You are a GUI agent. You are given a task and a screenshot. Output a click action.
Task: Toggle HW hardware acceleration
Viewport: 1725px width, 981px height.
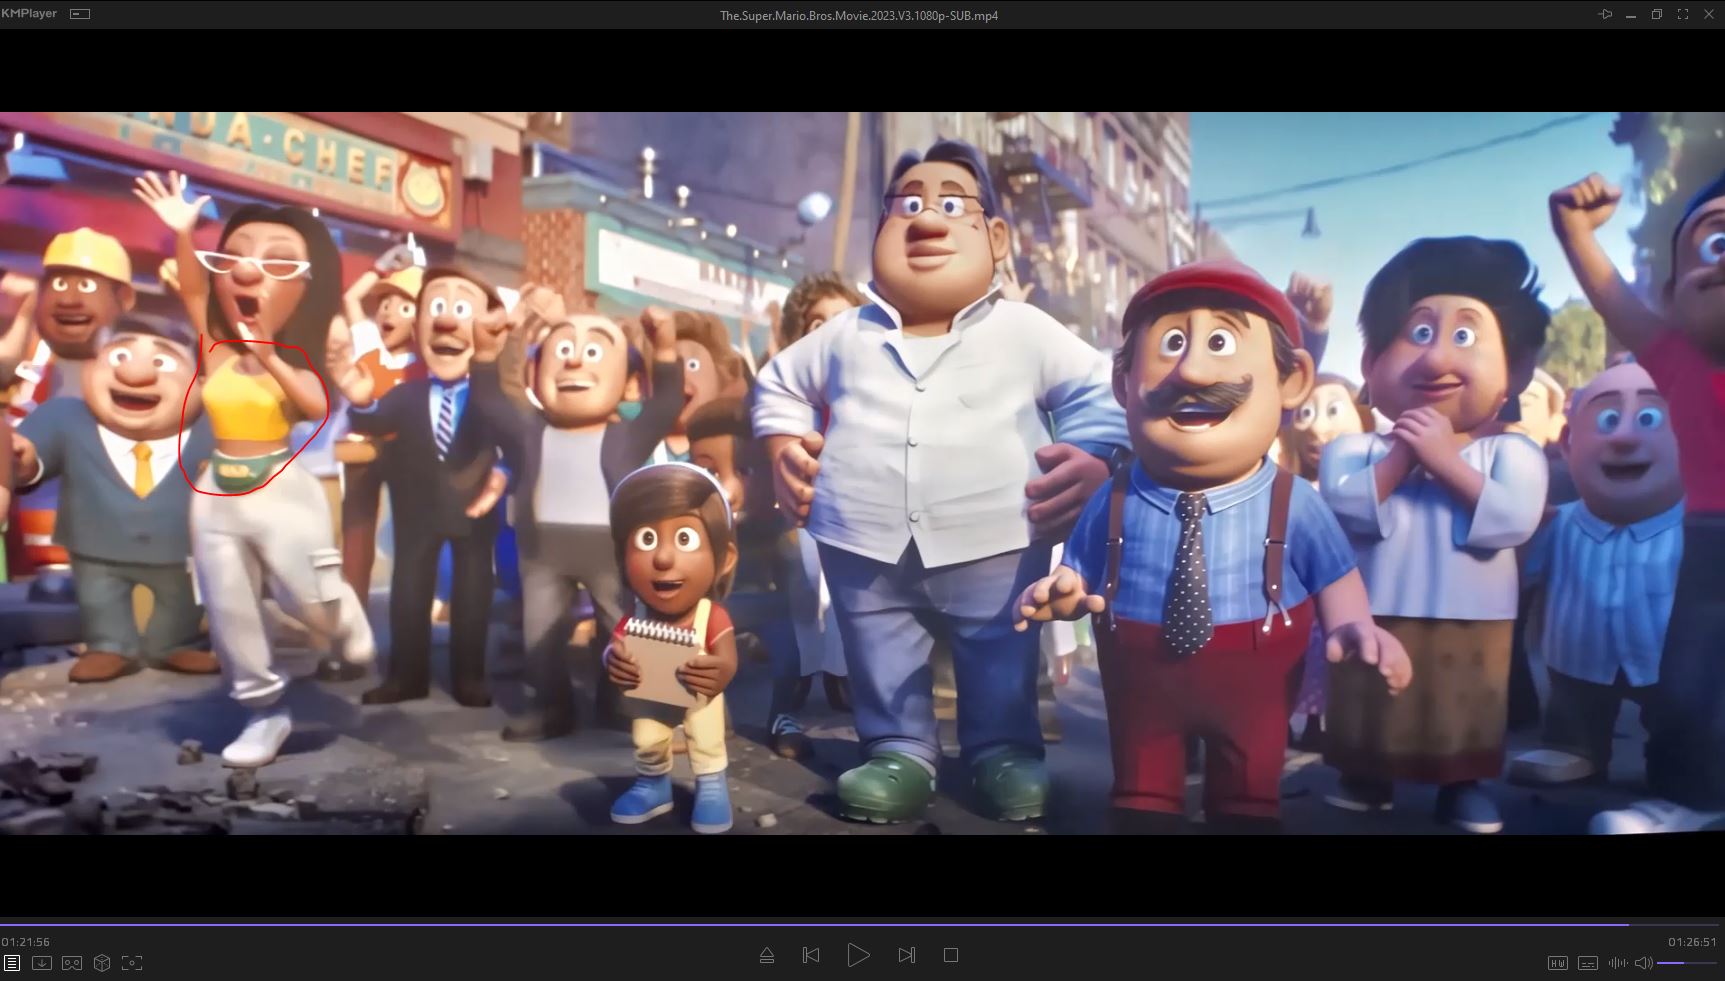pos(1557,963)
